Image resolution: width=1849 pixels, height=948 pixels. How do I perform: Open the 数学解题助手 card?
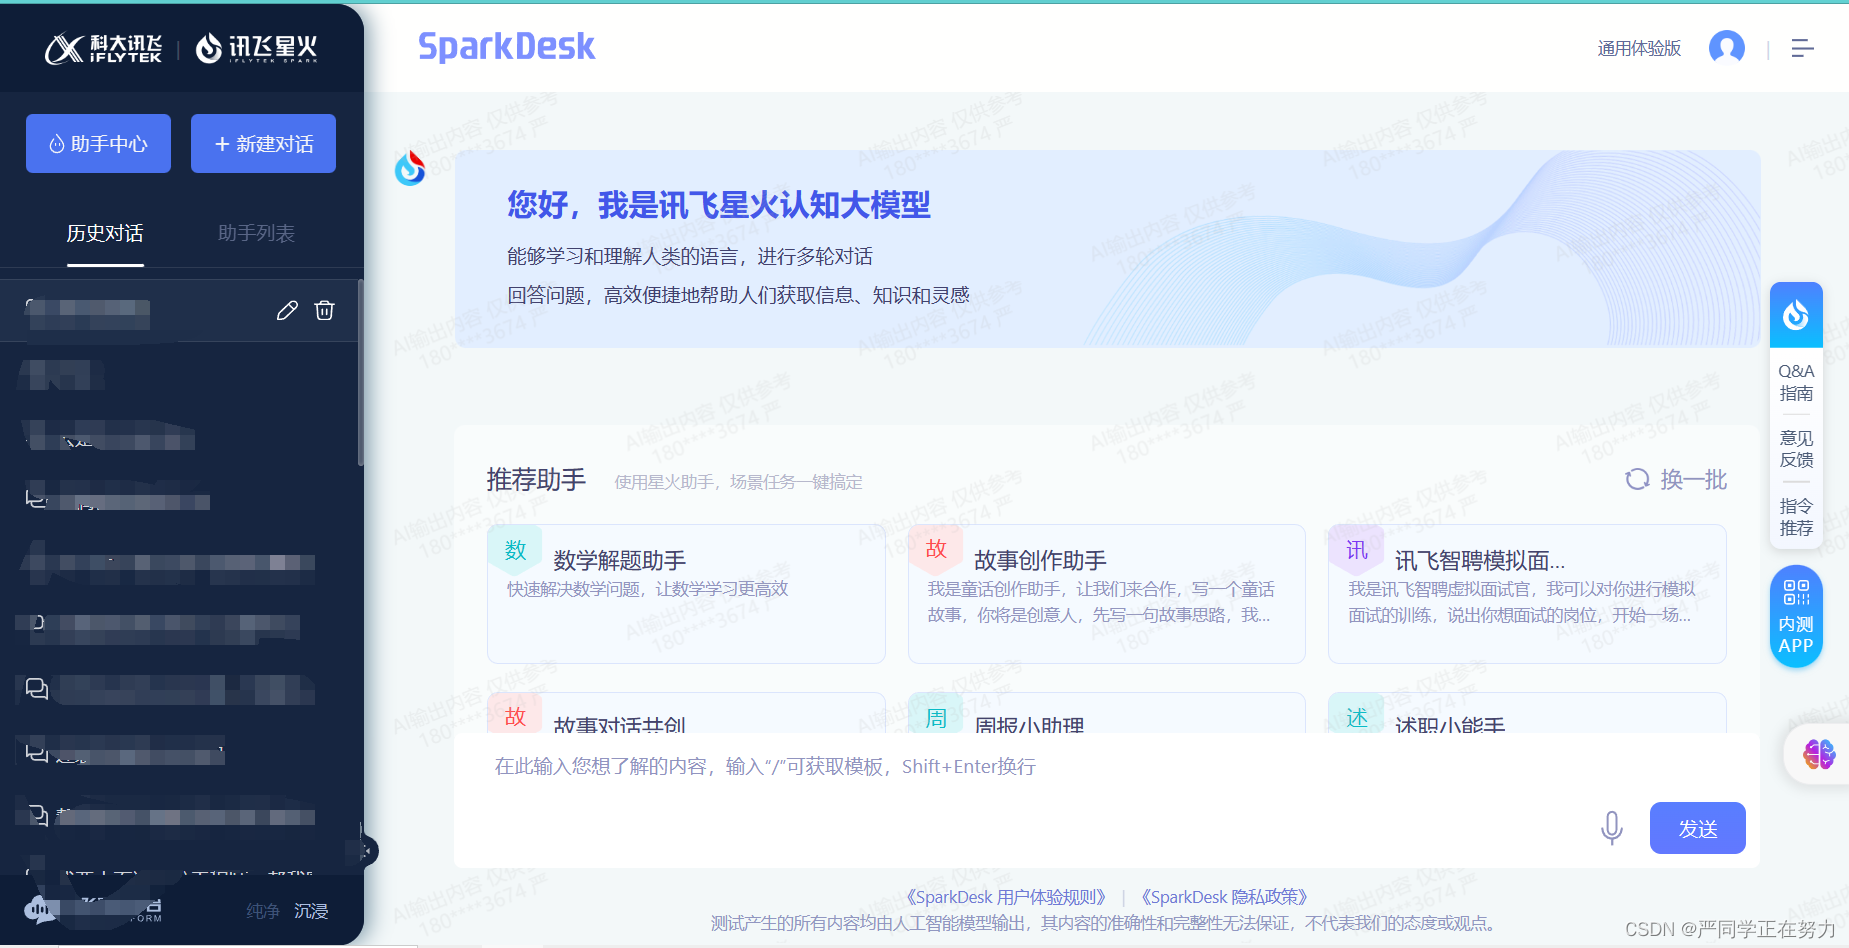pos(686,594)
